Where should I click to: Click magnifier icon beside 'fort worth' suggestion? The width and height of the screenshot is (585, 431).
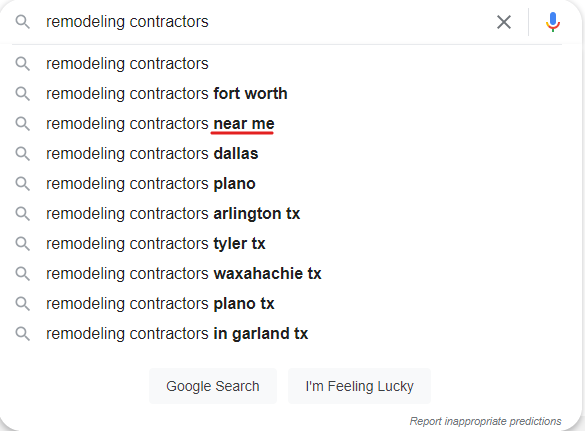[x=22, y=94]
